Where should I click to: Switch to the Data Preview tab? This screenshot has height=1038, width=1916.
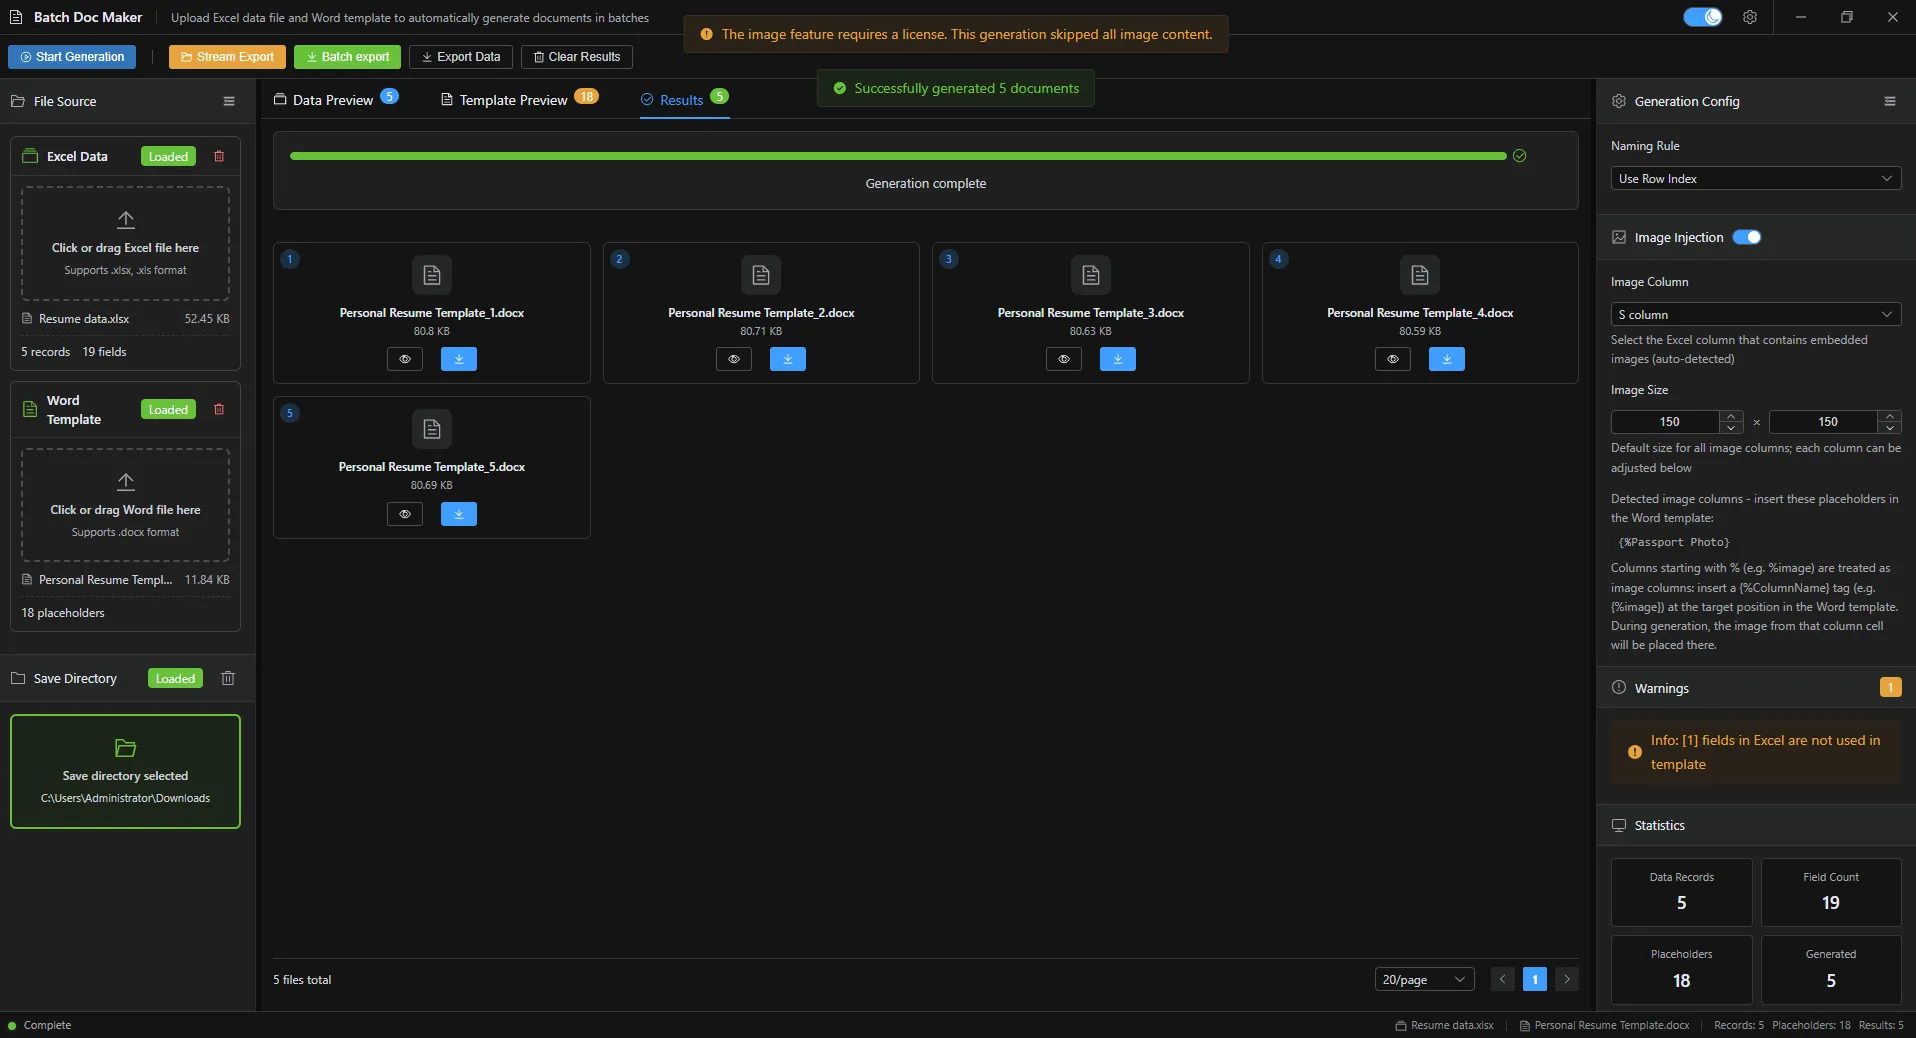coord(336,99)
